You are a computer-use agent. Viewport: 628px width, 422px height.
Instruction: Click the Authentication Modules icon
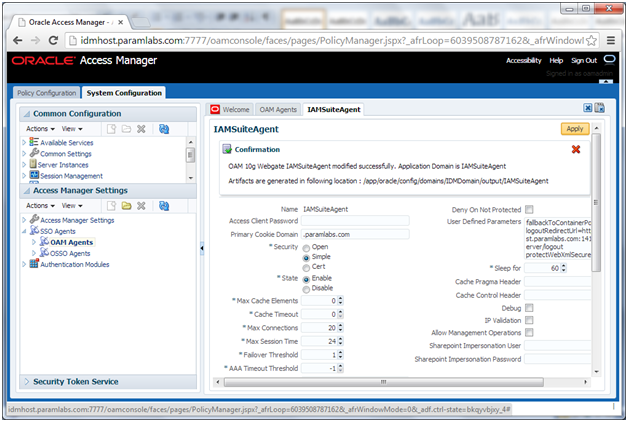pos(34,264)
